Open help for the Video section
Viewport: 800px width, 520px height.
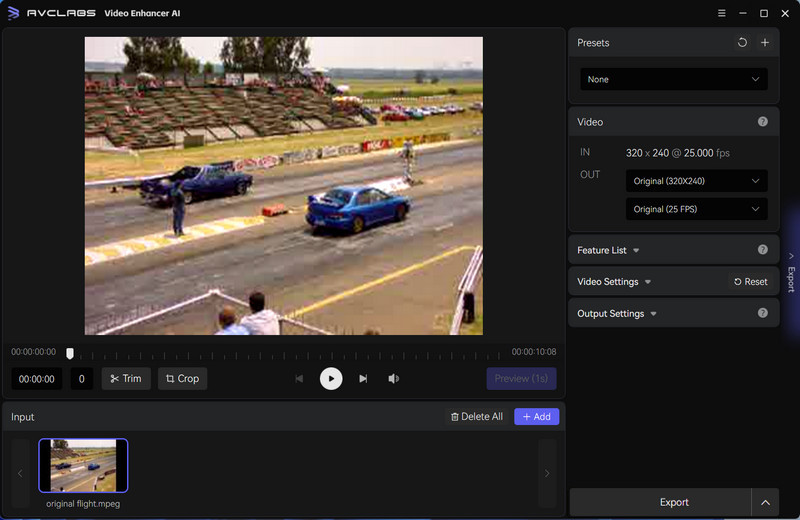[x=763, y=121]
